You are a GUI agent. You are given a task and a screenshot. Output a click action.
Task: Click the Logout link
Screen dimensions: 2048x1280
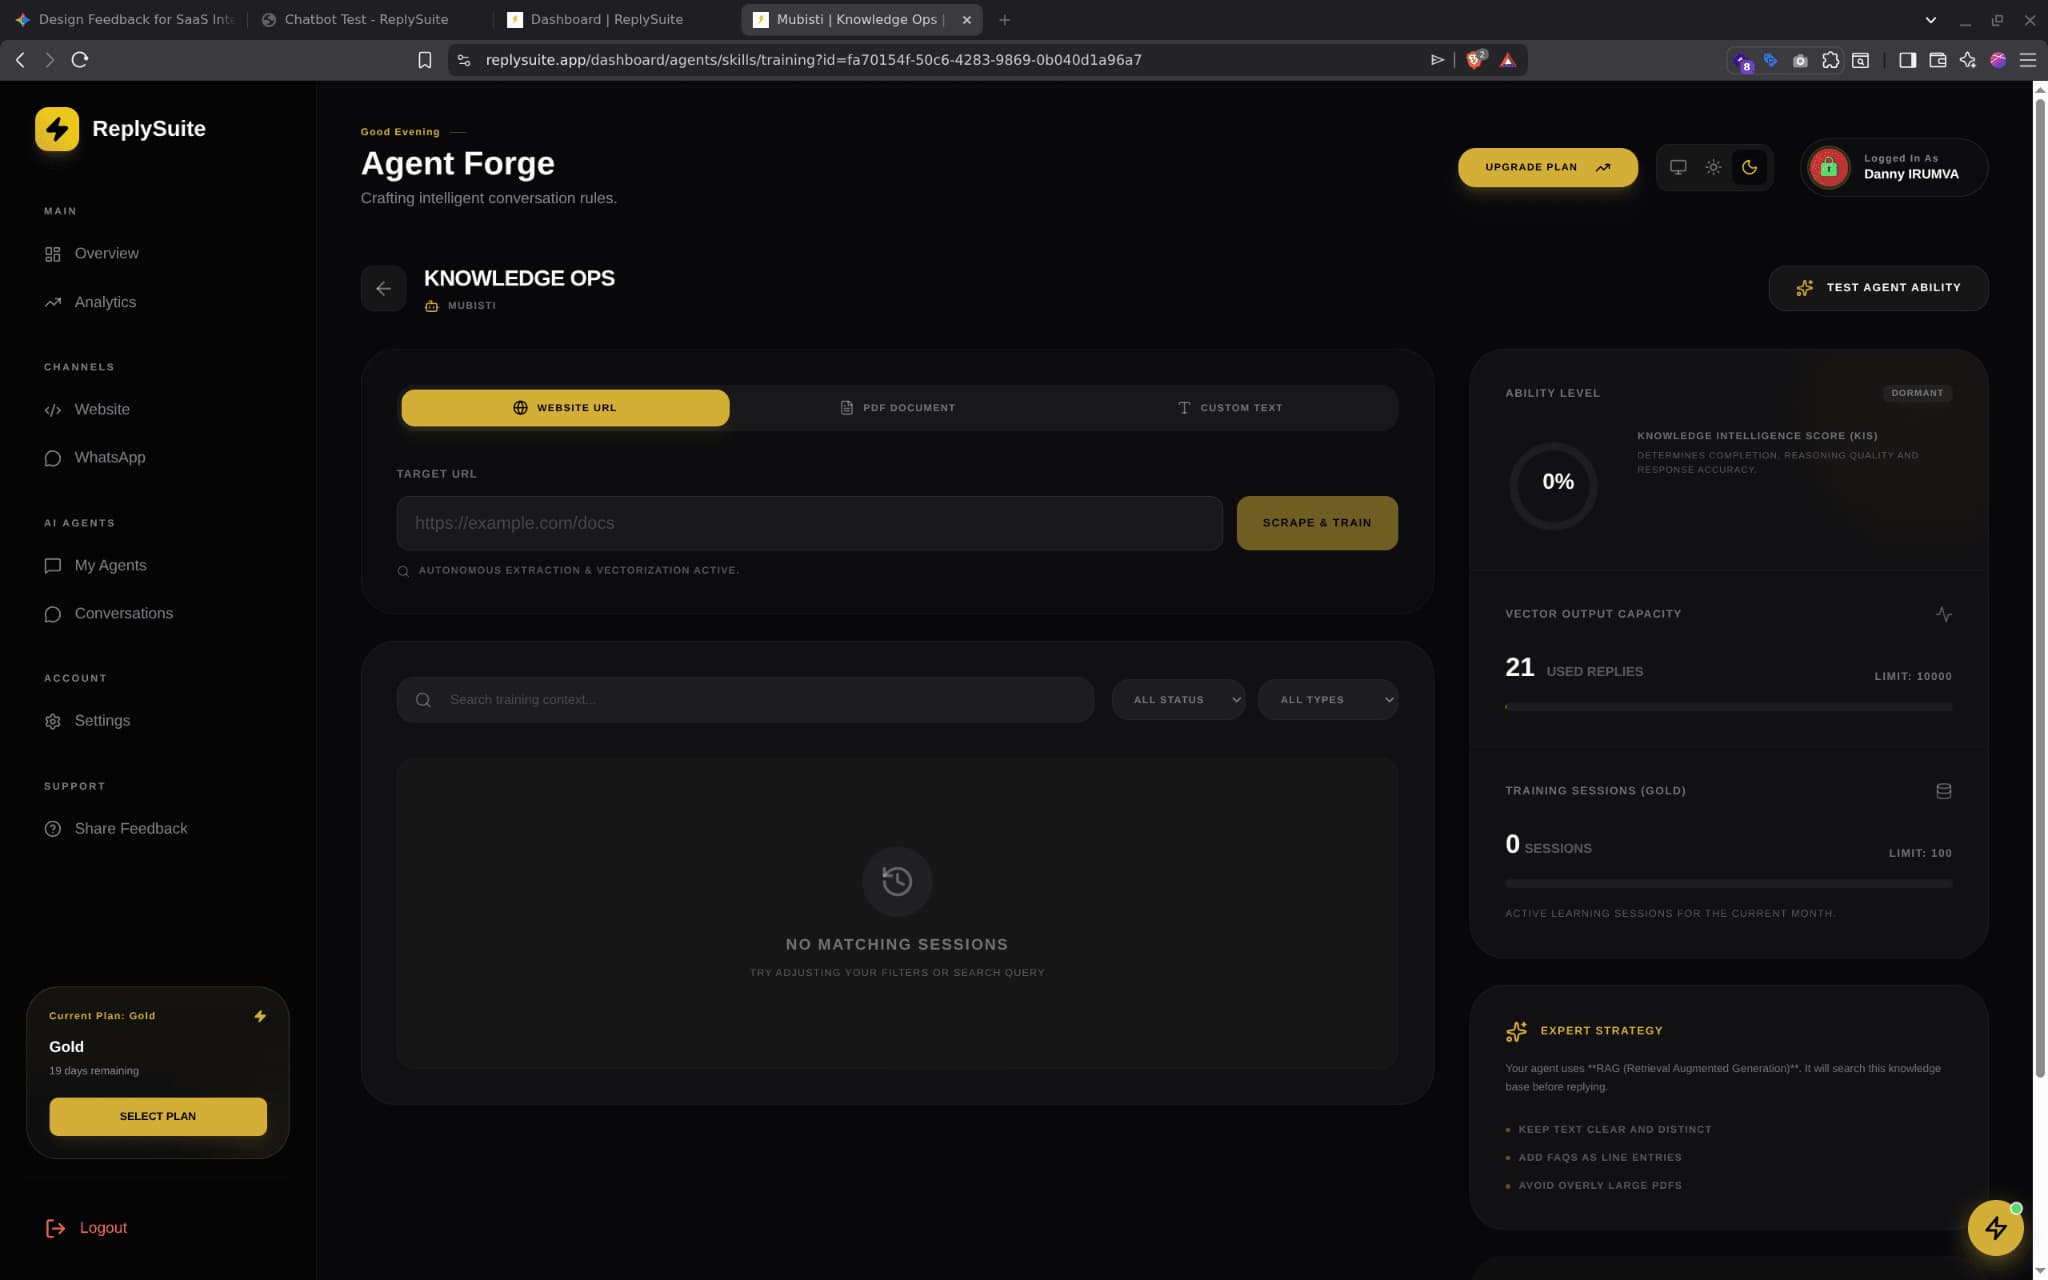point(87,1228)
